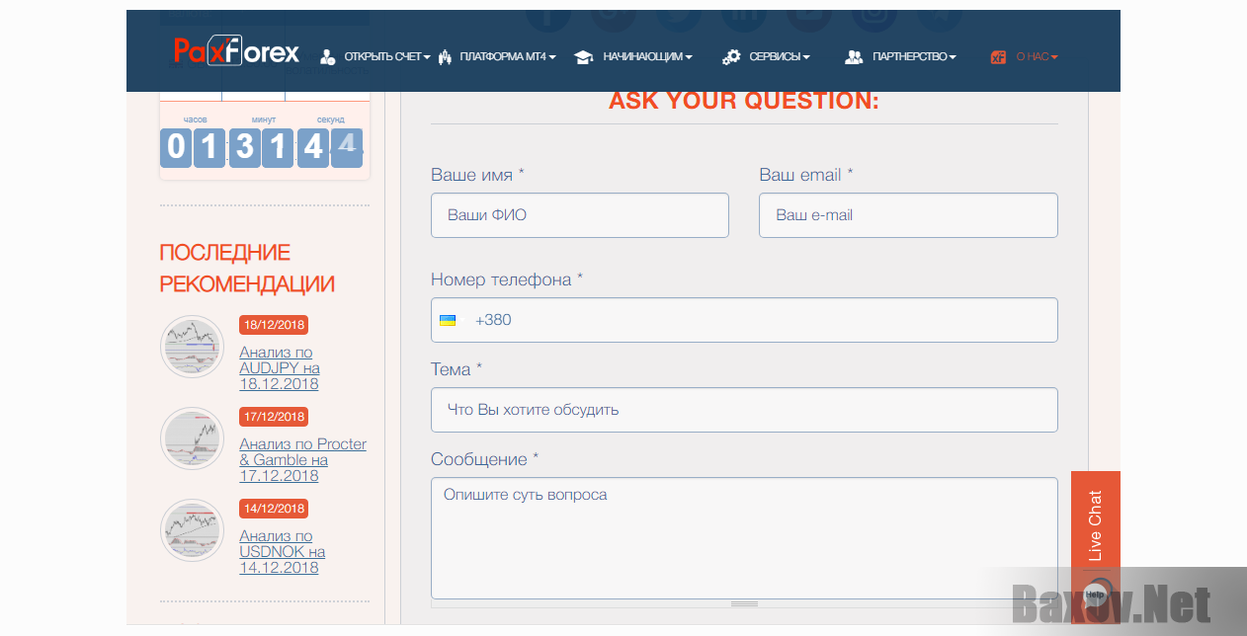The width and height of the screenshot is (1247, 636).
Task: Click the open account person icon
Action: point(327,57)
